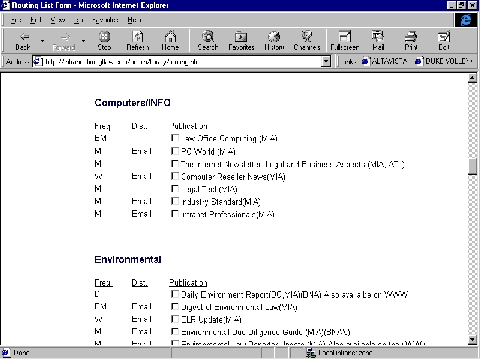This screenshot has height=360, width=480.
Task: Open the DUKE VOLLEY links bar shortcut
Action: coord(444,61)
